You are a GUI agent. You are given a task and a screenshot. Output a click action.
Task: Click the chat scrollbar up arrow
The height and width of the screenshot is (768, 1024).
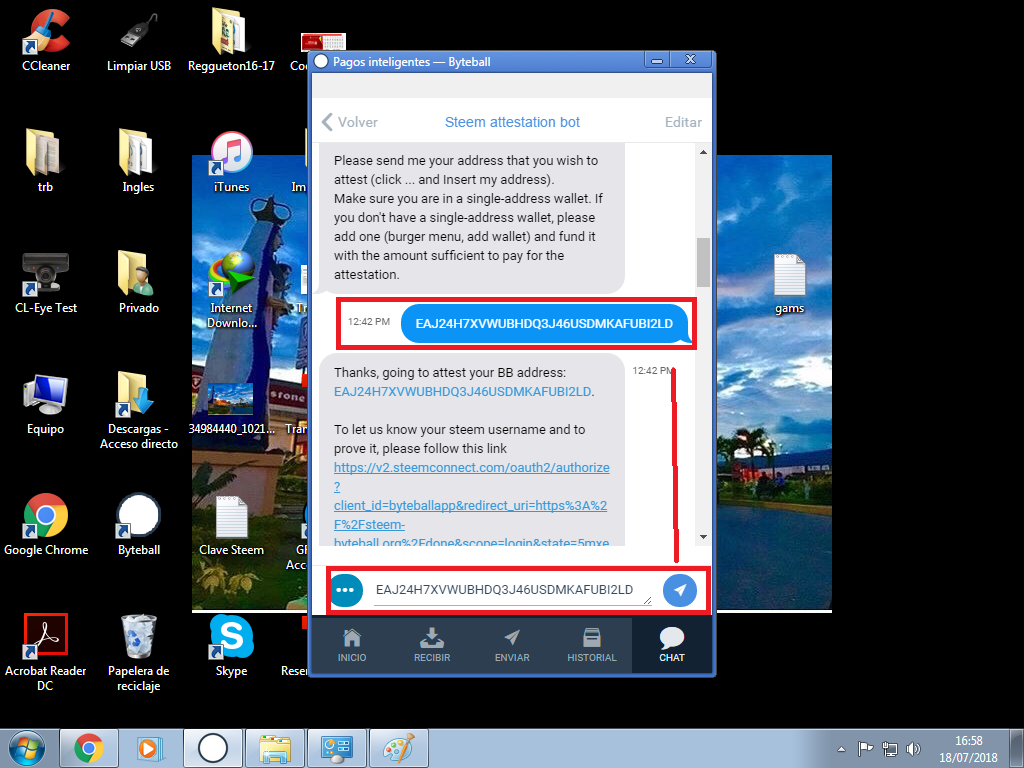703,152
